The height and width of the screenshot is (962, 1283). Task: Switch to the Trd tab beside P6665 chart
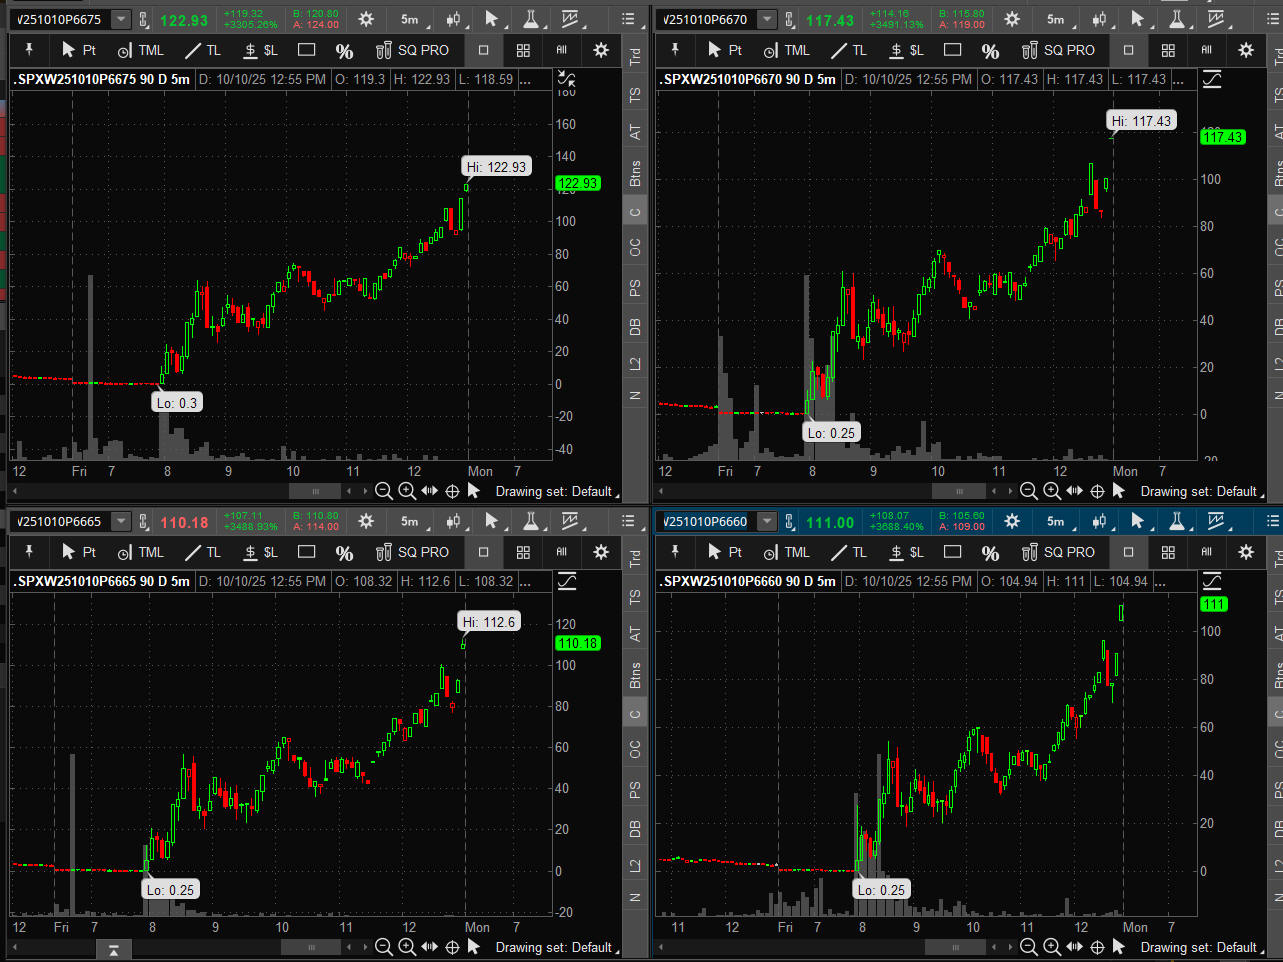pyautogui.click(x=635, y=559)
